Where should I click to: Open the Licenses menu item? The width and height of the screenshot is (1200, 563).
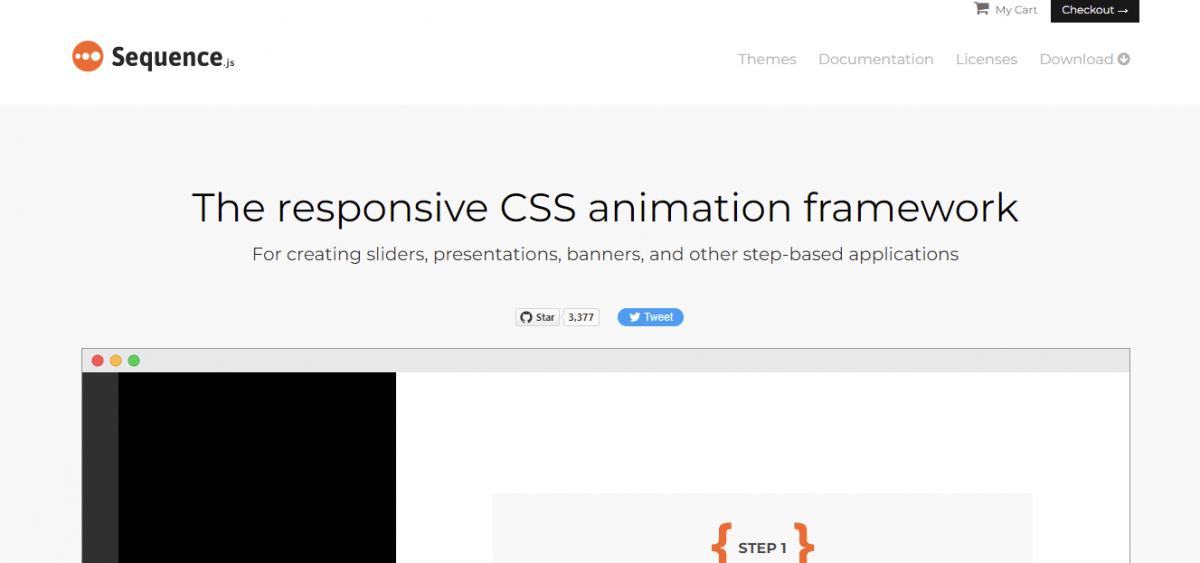(x=986, y=59)
